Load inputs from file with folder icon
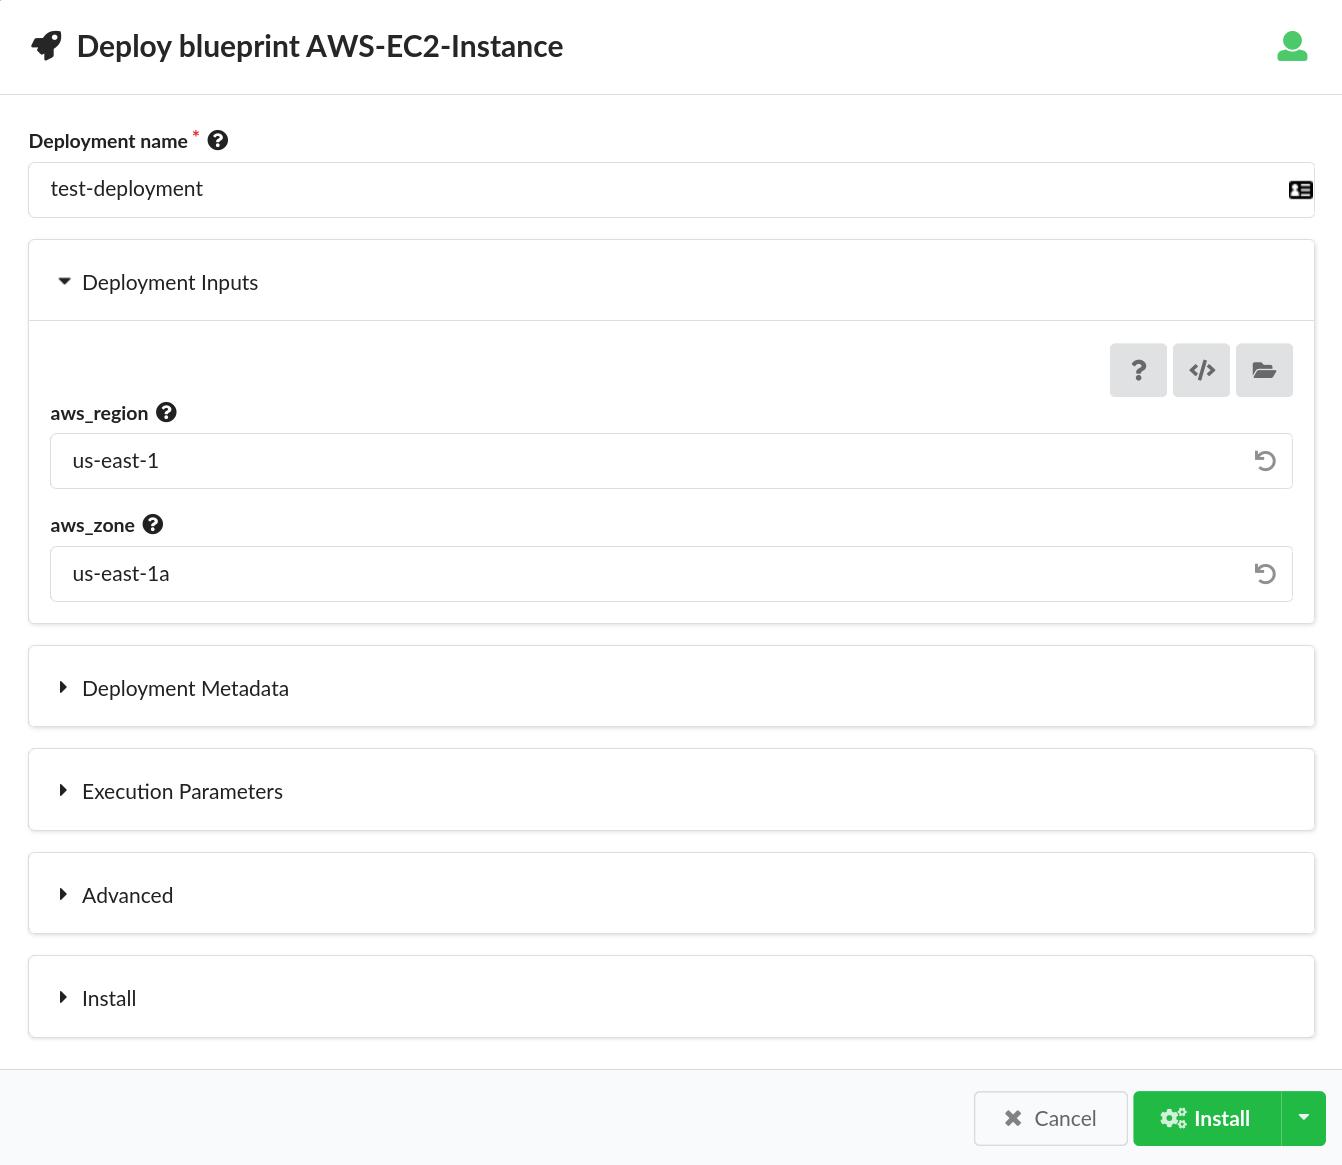Viewport: 1342px width, 1165px height. click(x=1264, y=370)
